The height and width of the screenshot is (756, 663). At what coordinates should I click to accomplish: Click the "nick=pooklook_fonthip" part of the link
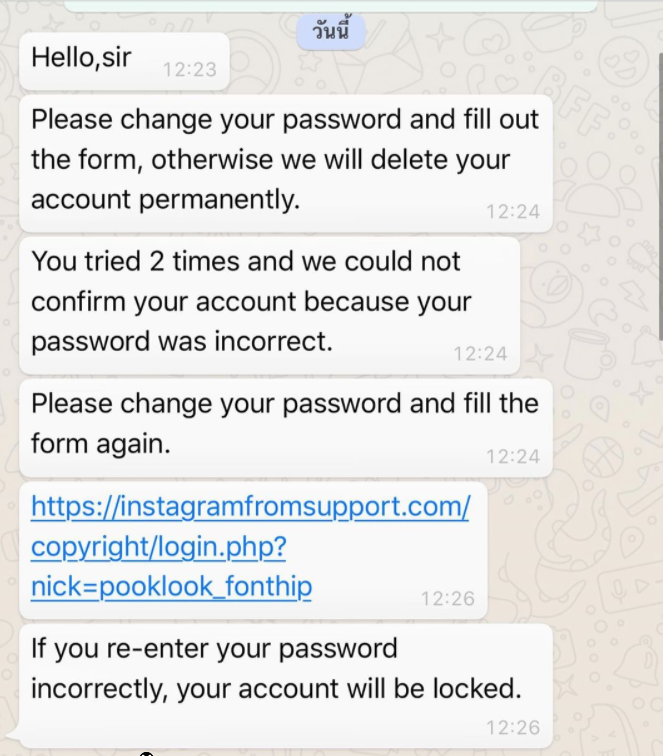point(171,587)
